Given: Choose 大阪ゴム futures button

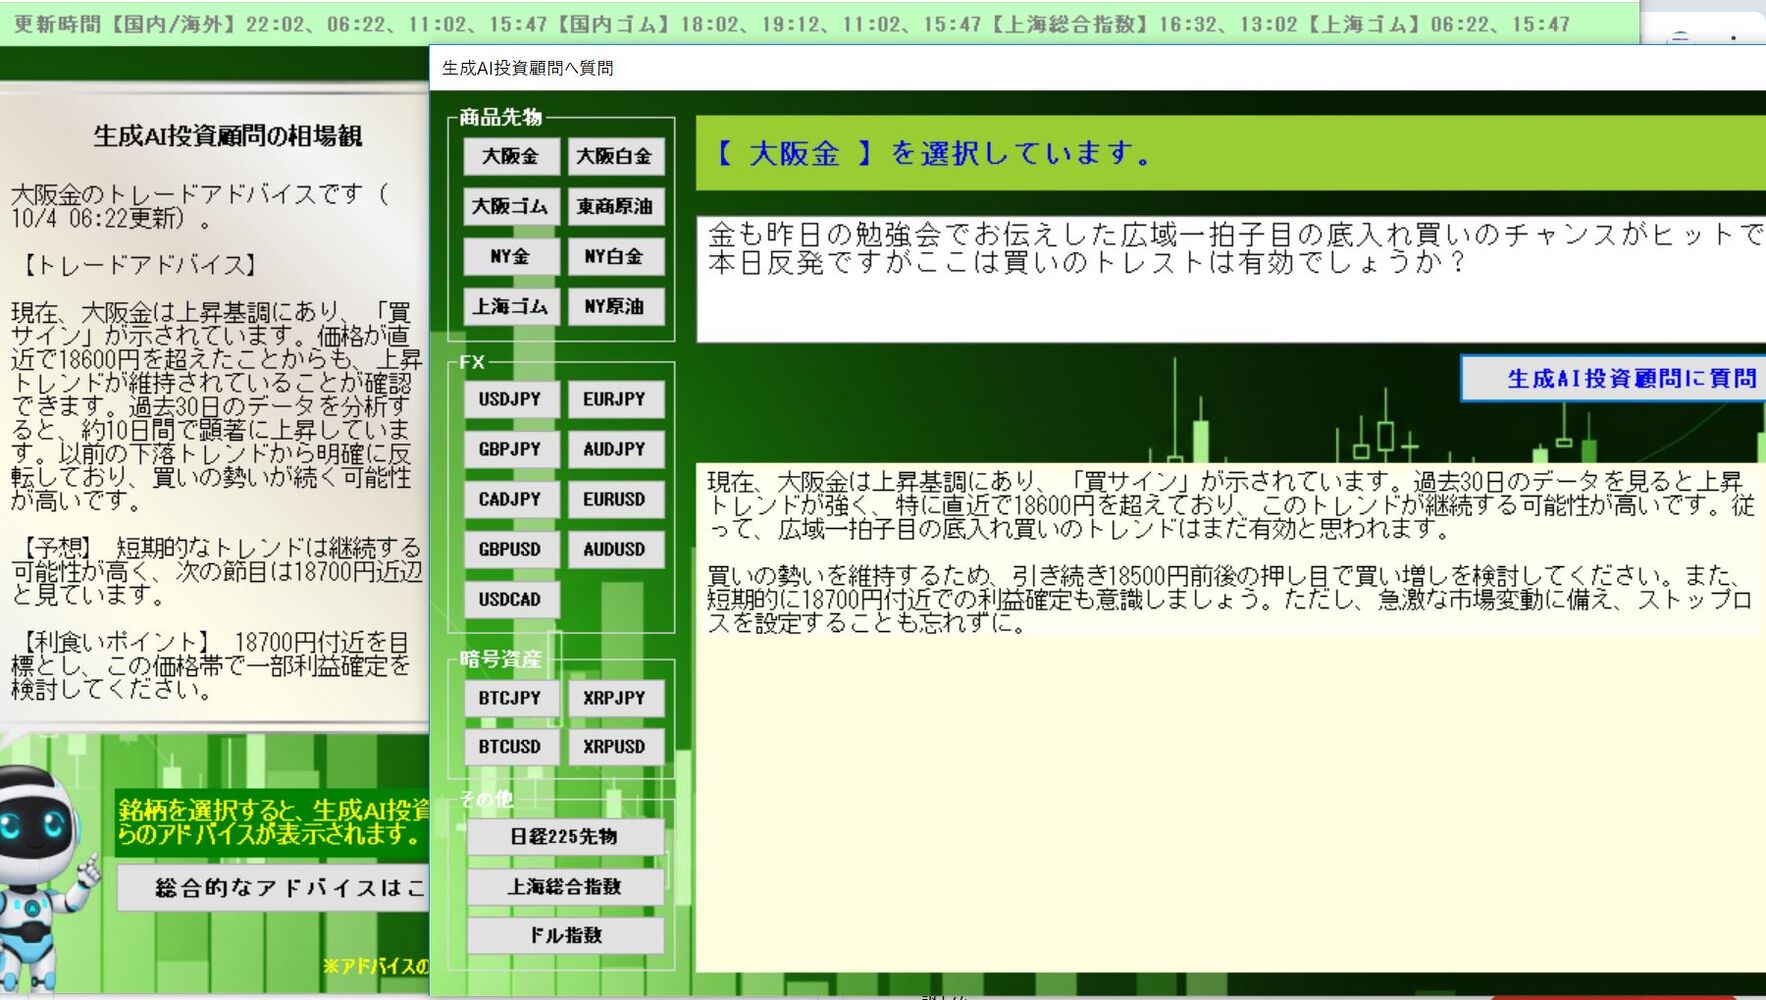Looking at the screenshot, I should click(x=511, y=206).
